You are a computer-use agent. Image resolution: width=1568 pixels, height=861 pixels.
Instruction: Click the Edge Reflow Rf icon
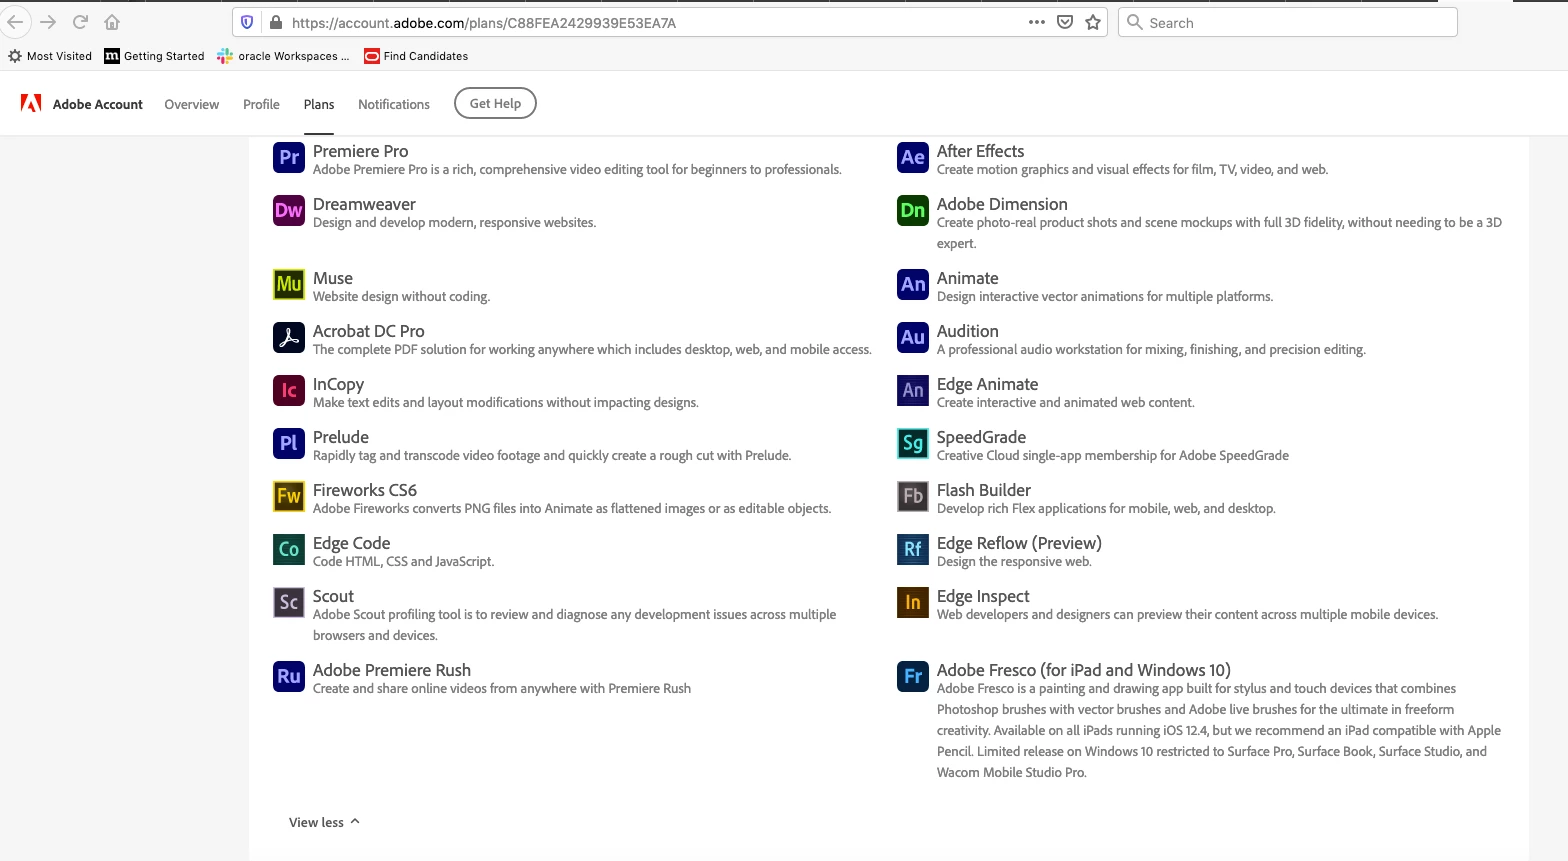tap(913, 549)
